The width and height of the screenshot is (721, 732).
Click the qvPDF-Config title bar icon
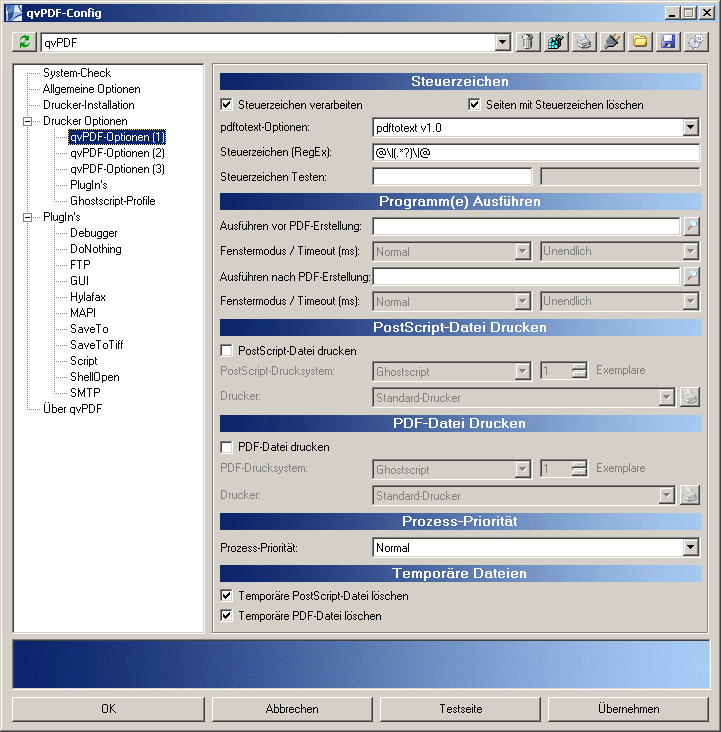pyautogui.click(x=14, y=13)
